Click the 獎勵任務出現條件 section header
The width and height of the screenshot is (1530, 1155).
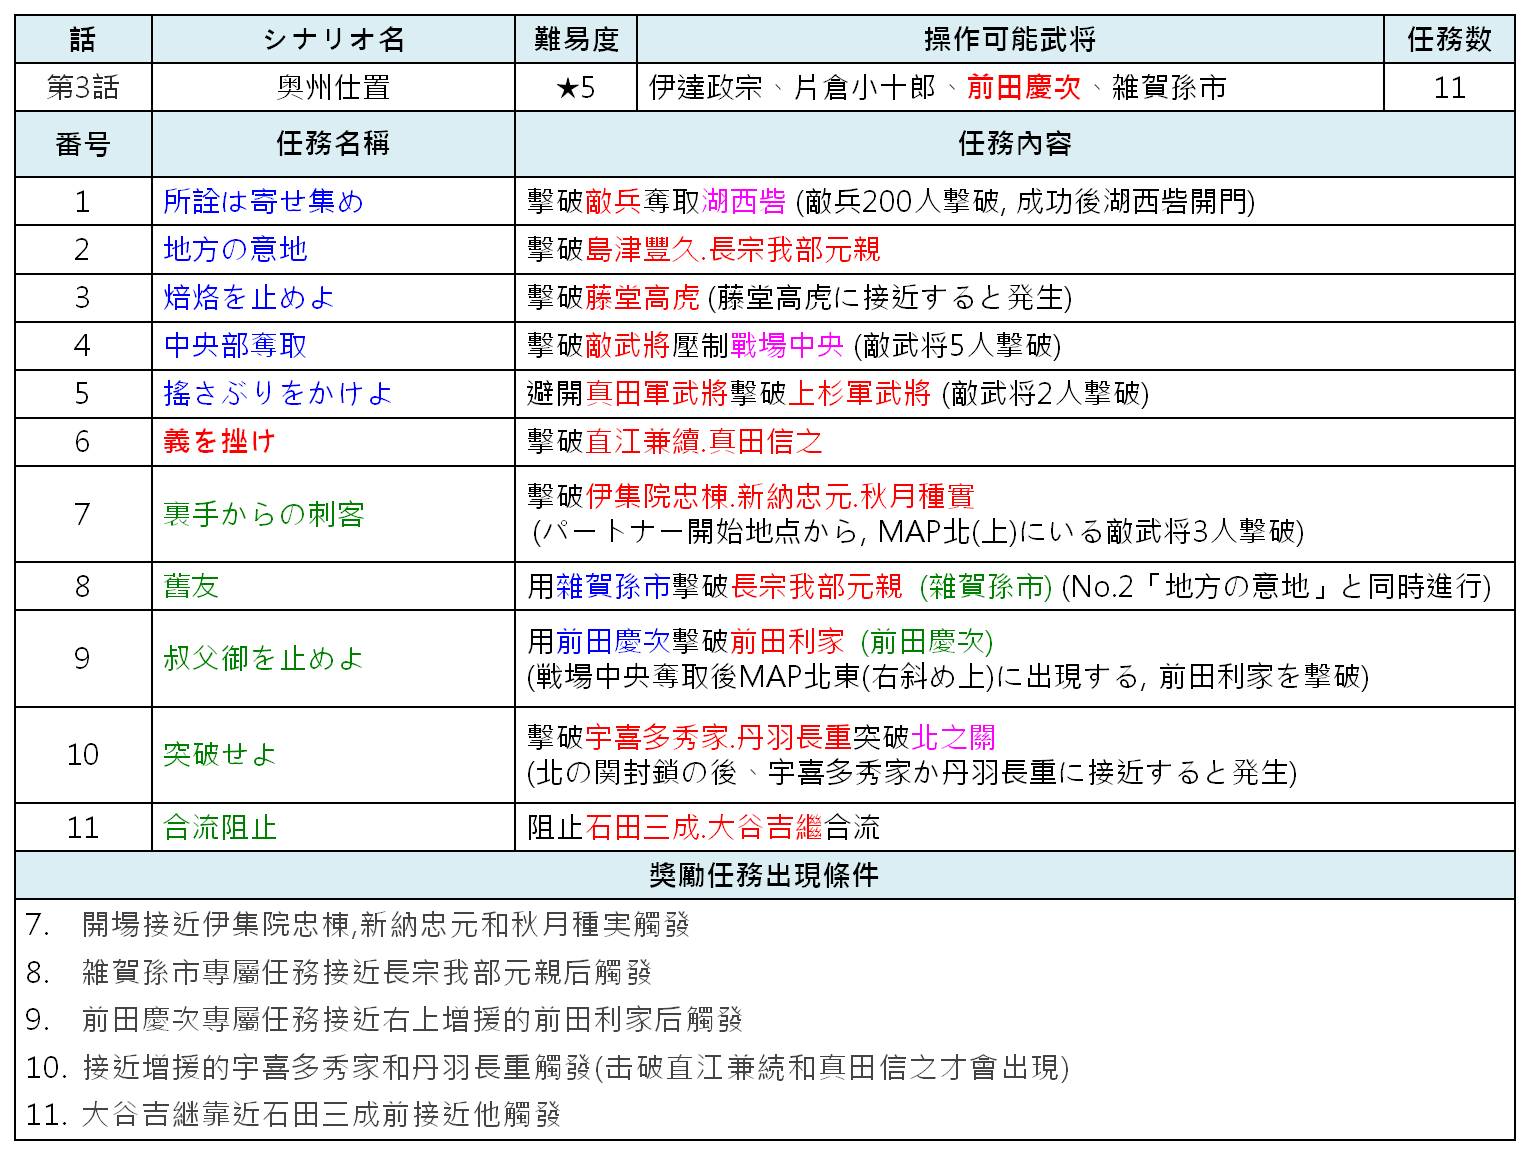click(765, 876)
